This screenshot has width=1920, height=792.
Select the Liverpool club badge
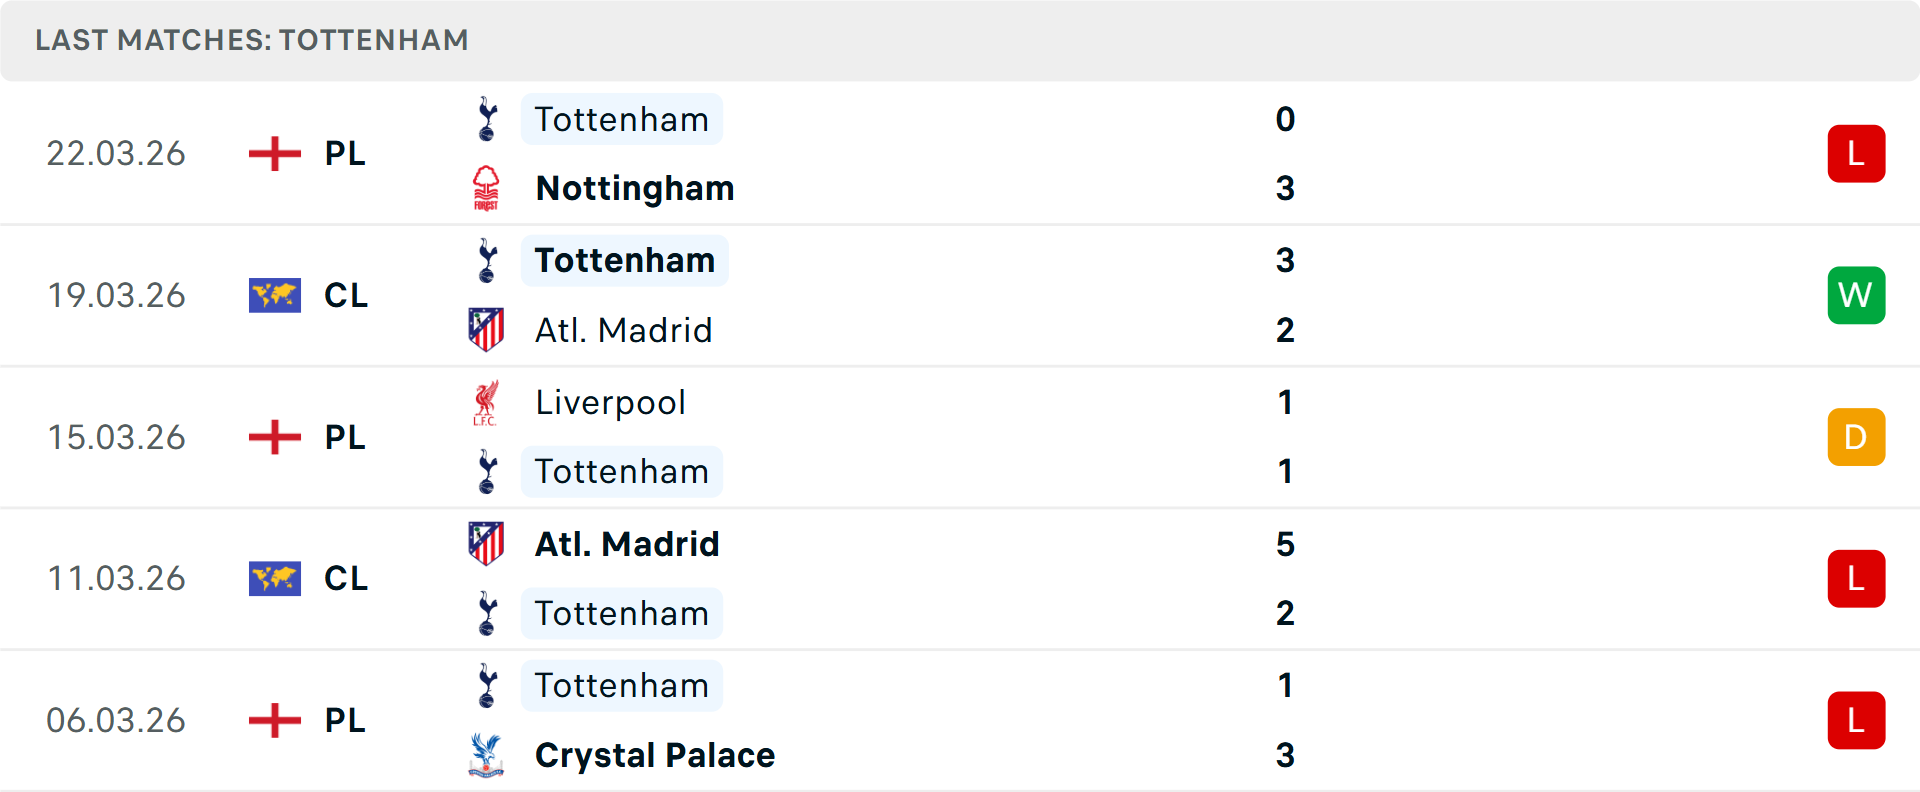pos(487,402)
